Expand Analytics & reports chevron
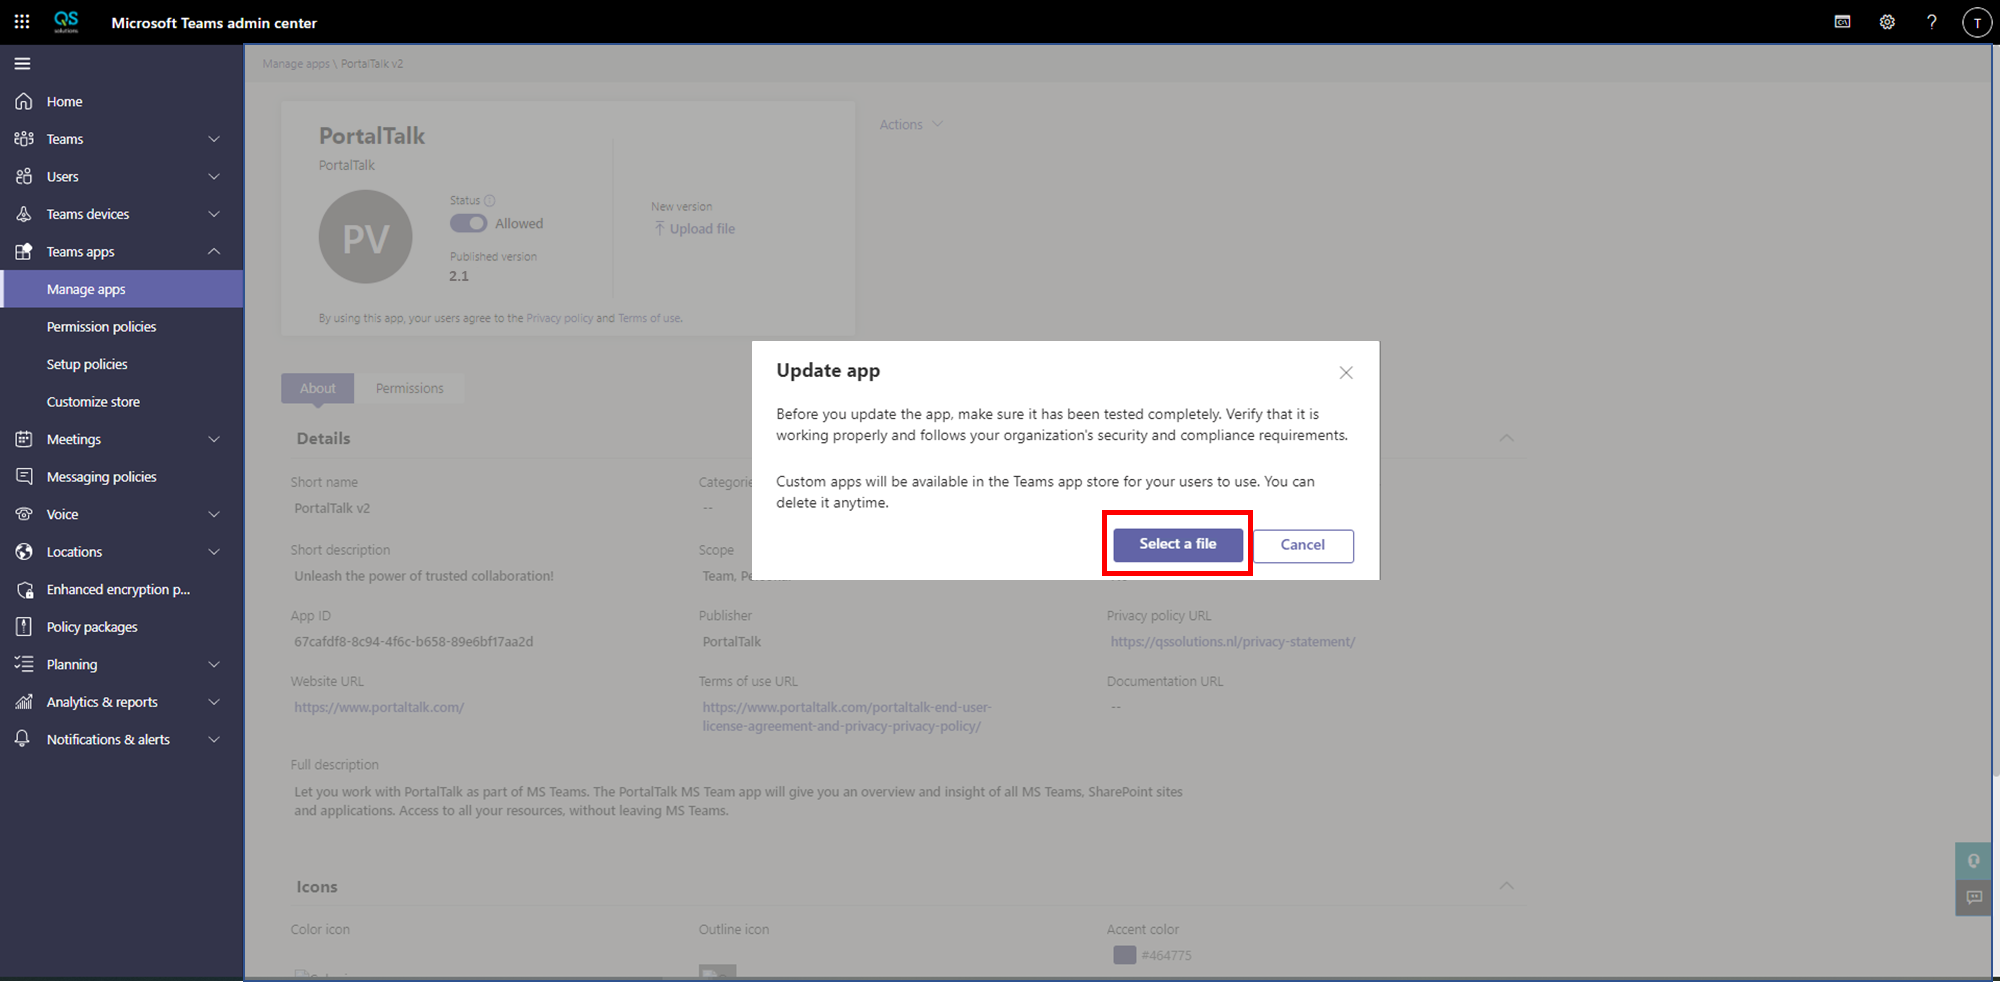The width and height of the screenshot is (2000, 982). [214, 701]
